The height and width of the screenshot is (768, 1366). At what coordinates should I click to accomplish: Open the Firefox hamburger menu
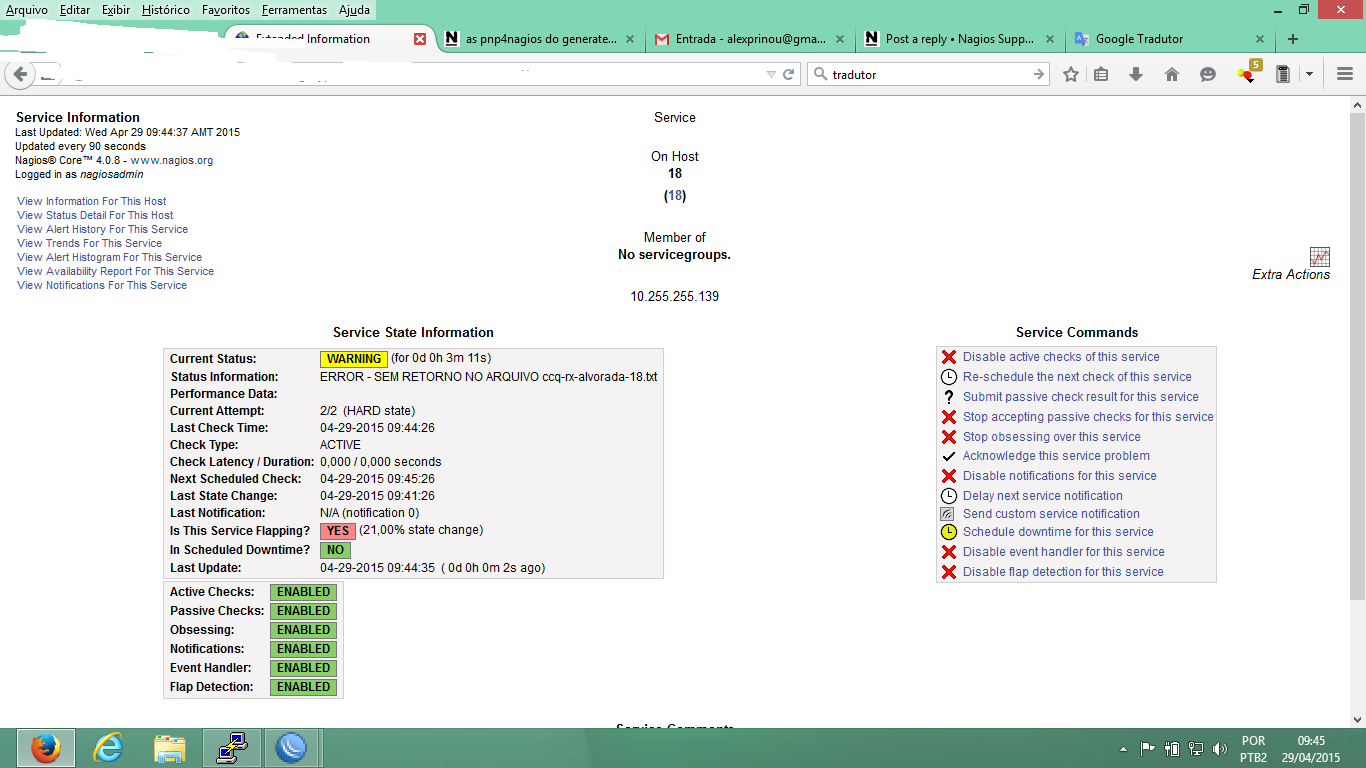pos(1345,74)
